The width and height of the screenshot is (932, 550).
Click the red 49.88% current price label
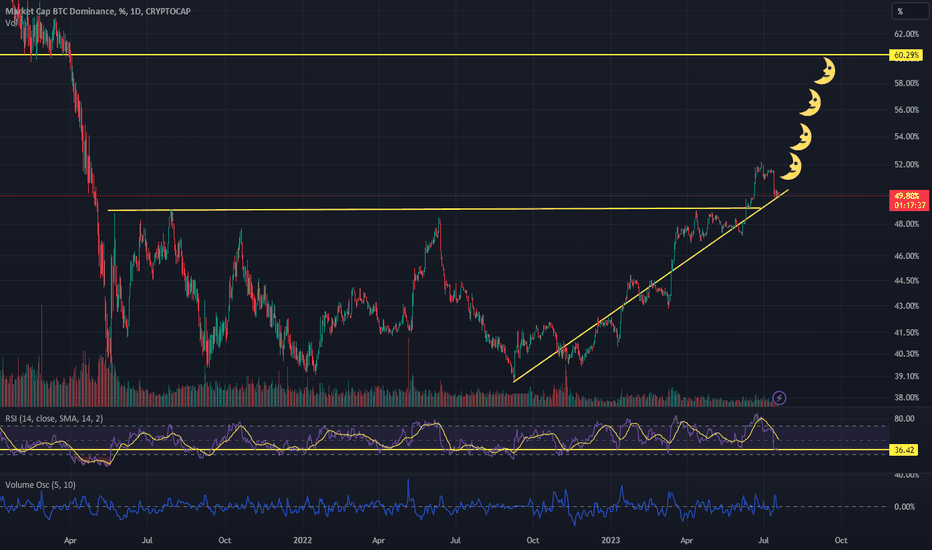point(908,196)
